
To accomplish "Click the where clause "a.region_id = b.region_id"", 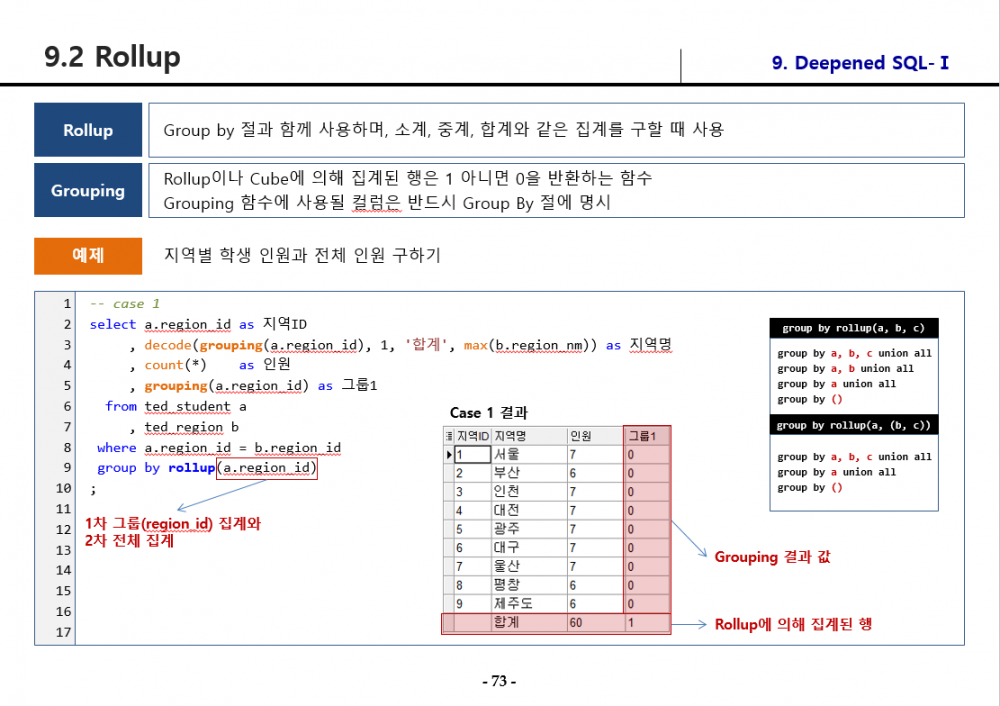I will tap(243, 448).
